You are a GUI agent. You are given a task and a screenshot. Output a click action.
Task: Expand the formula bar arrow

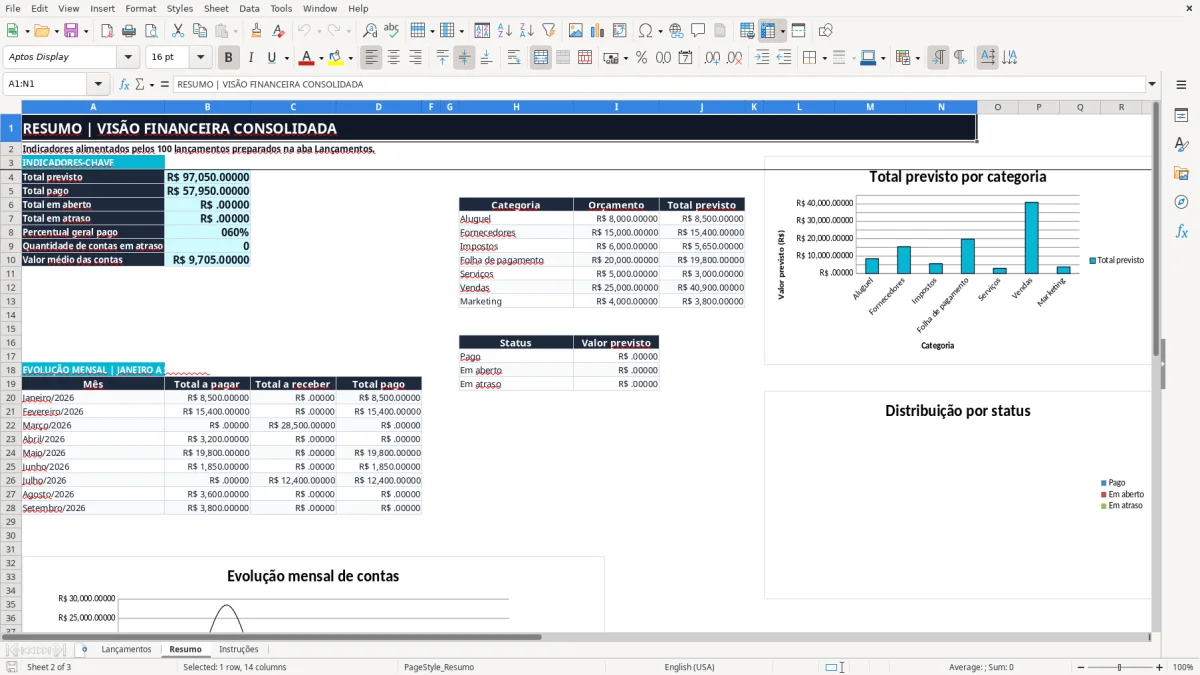pos(1152,85)
